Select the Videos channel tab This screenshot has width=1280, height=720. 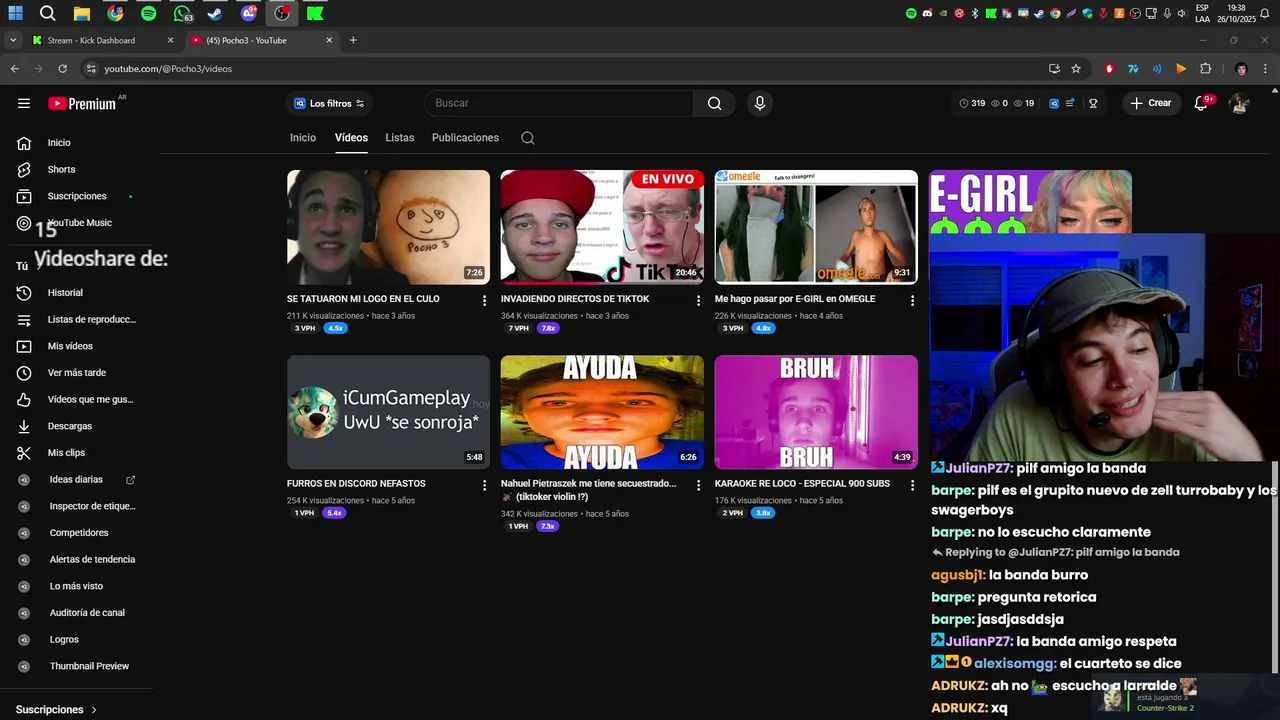(x=351, y=138)
